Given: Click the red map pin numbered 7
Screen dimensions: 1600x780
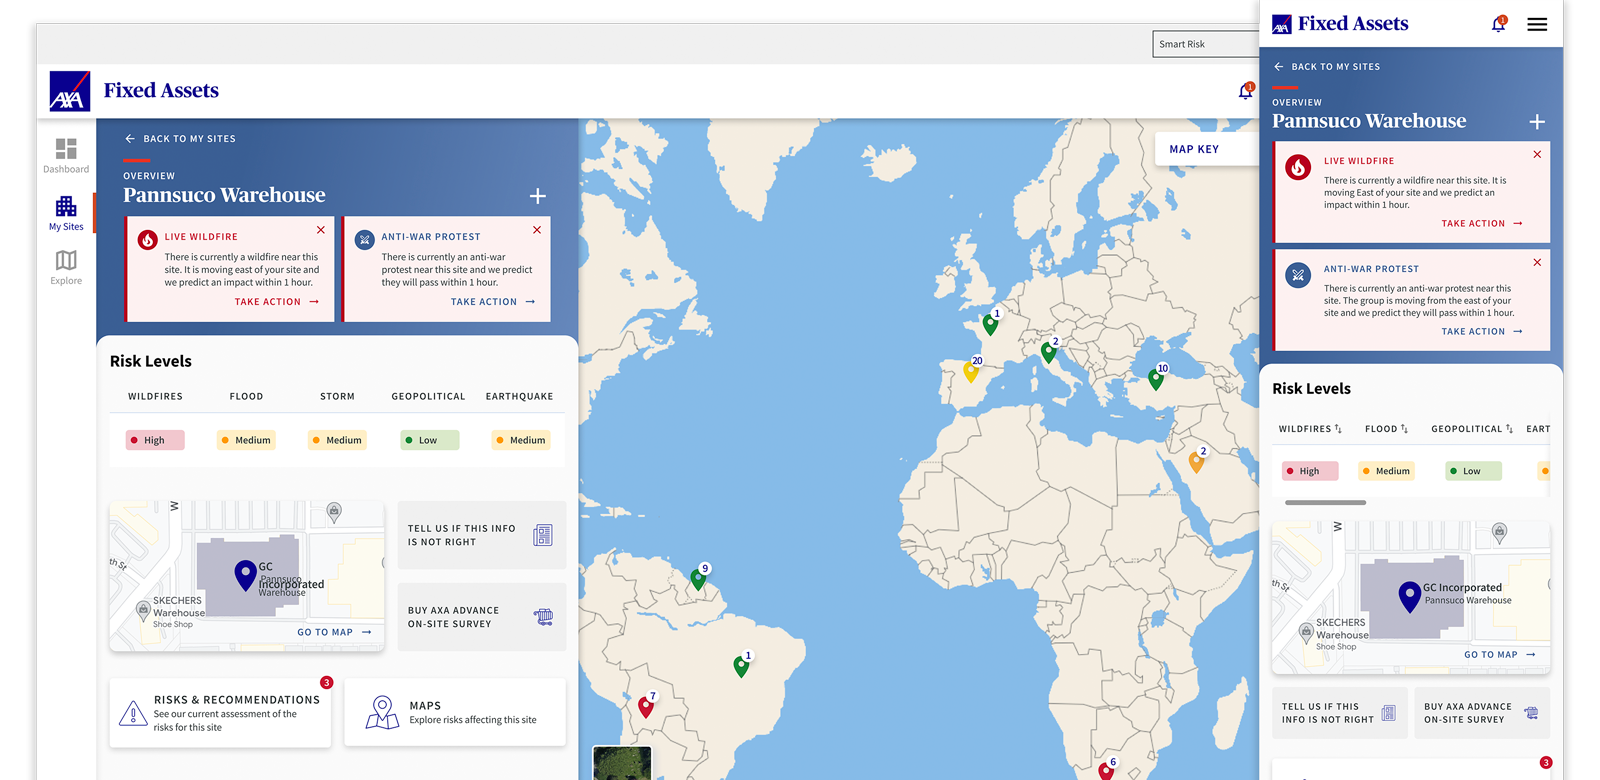Looking at the screenshot, I should (x=646, y=707).
